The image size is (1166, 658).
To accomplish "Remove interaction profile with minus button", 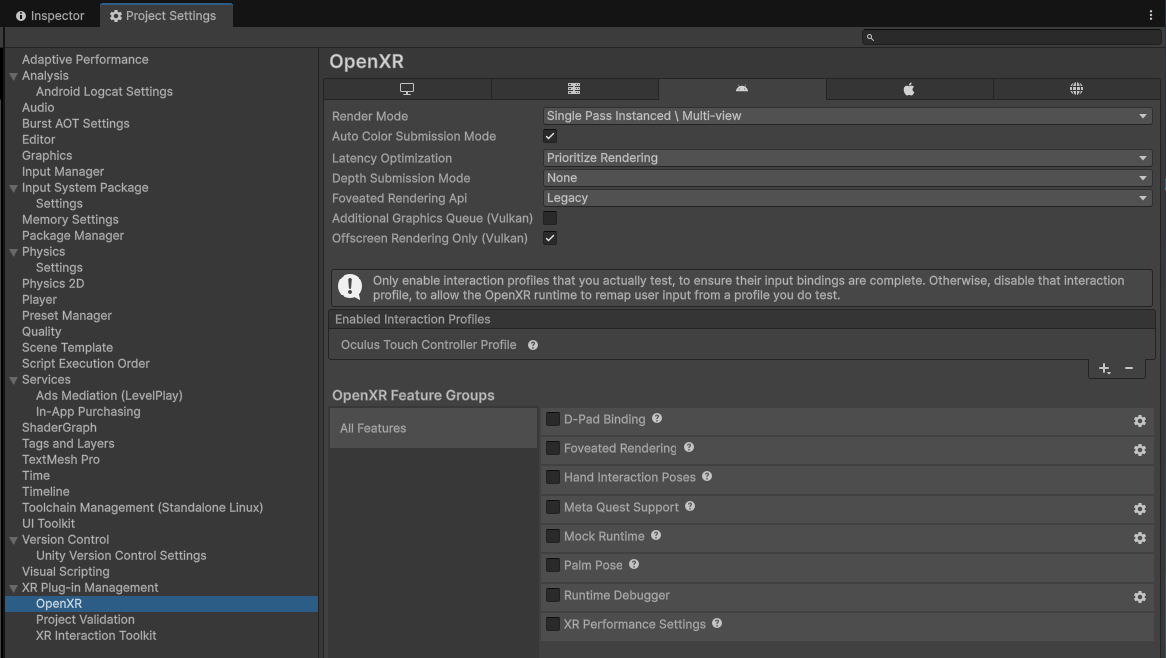I will (x=1129, y=369).
